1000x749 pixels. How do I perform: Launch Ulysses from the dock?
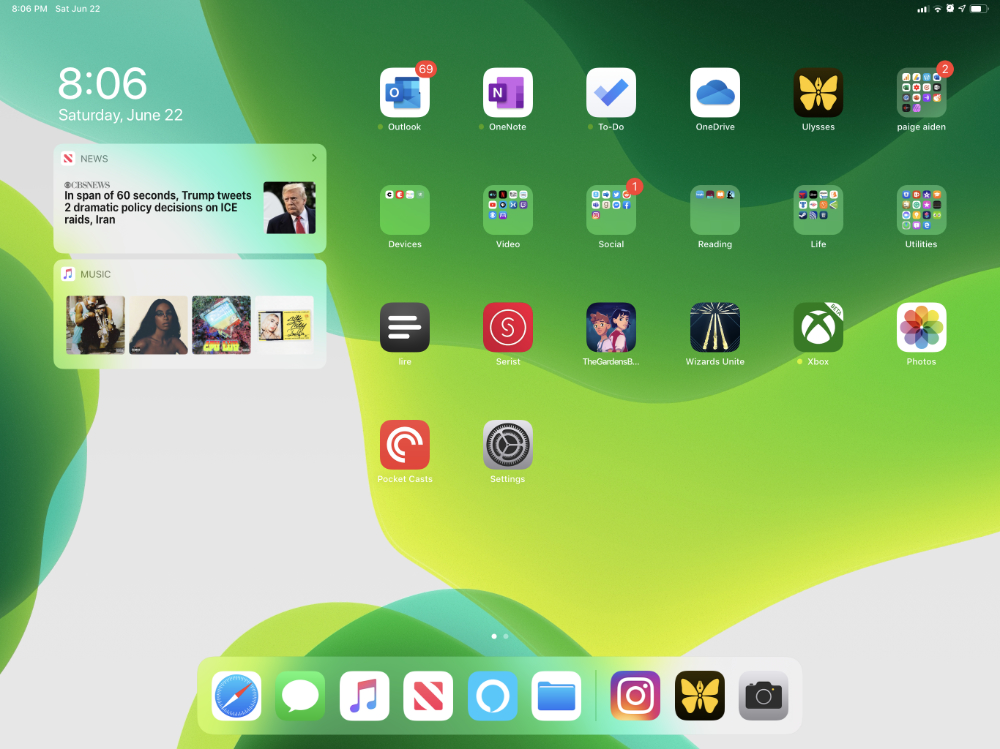pyautogui.click(x=700, y=695)
